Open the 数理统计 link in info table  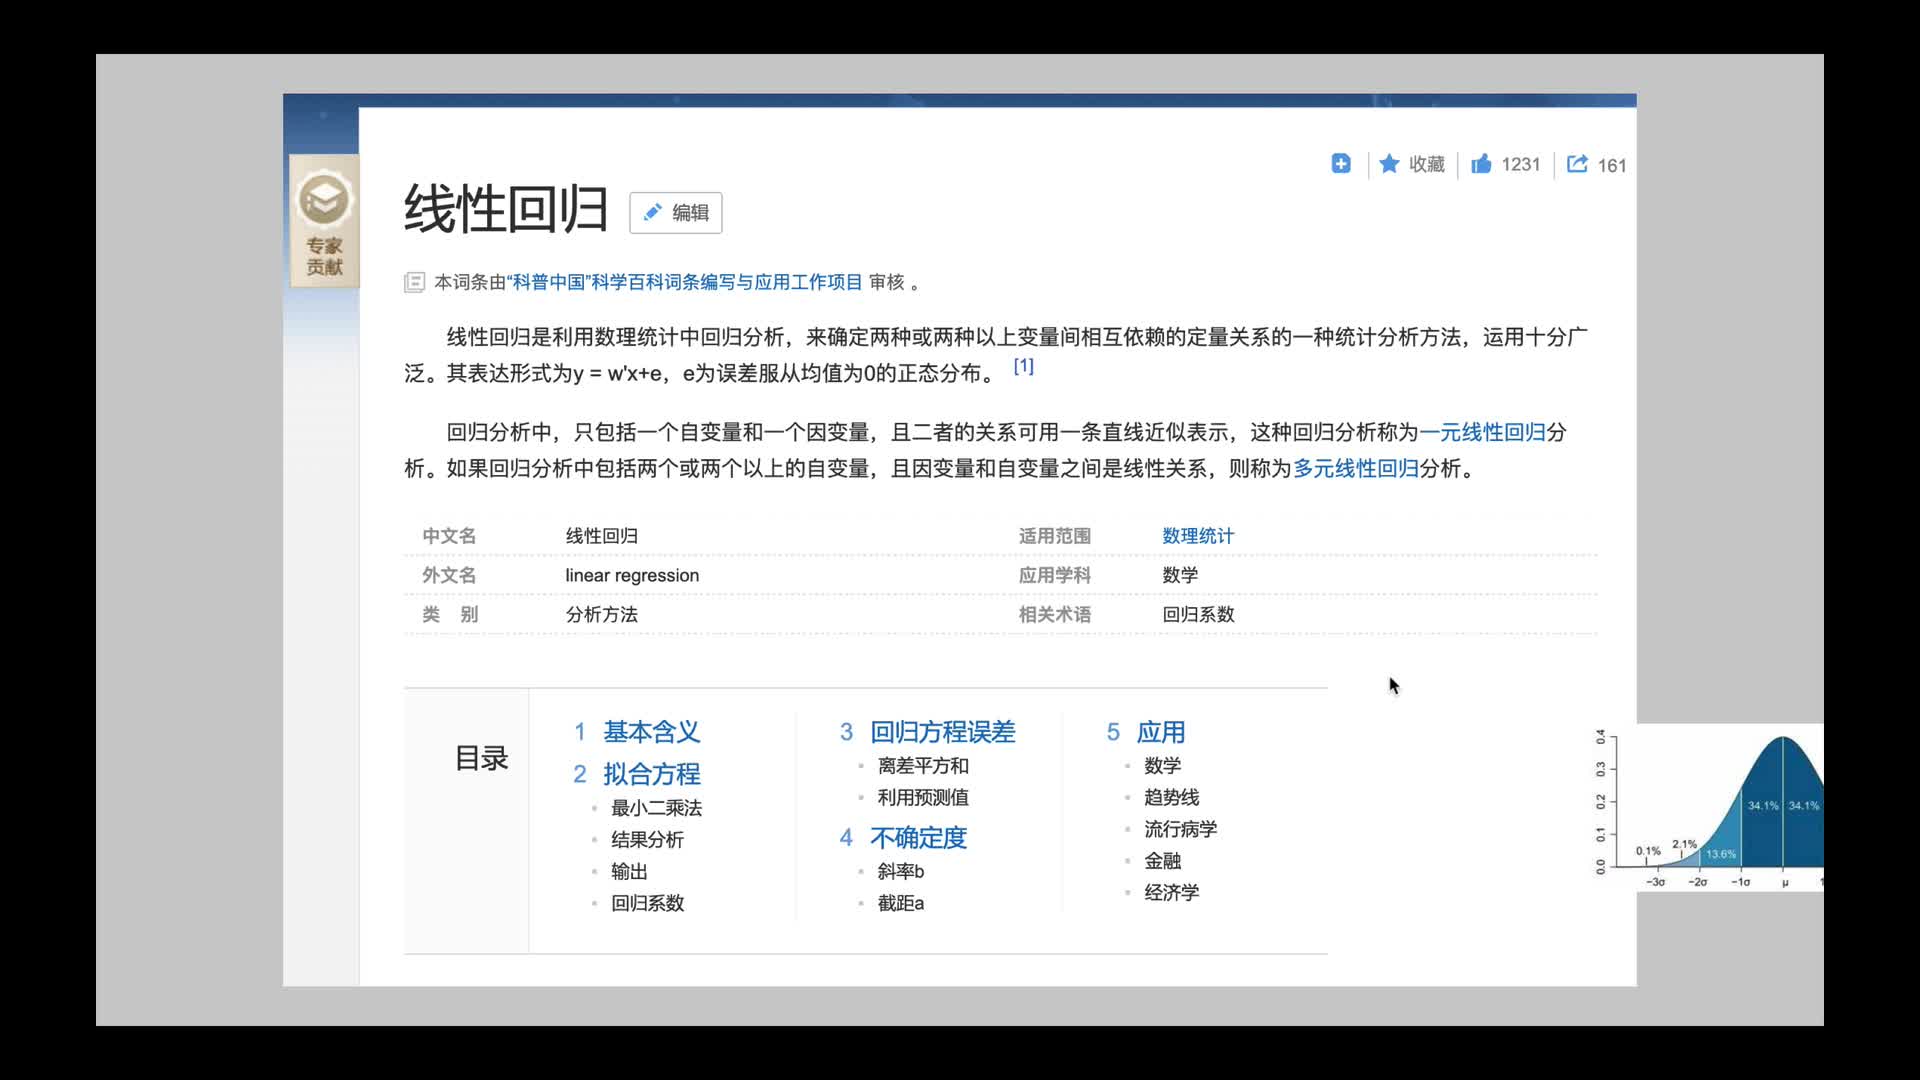click(x=1198, y=536)
